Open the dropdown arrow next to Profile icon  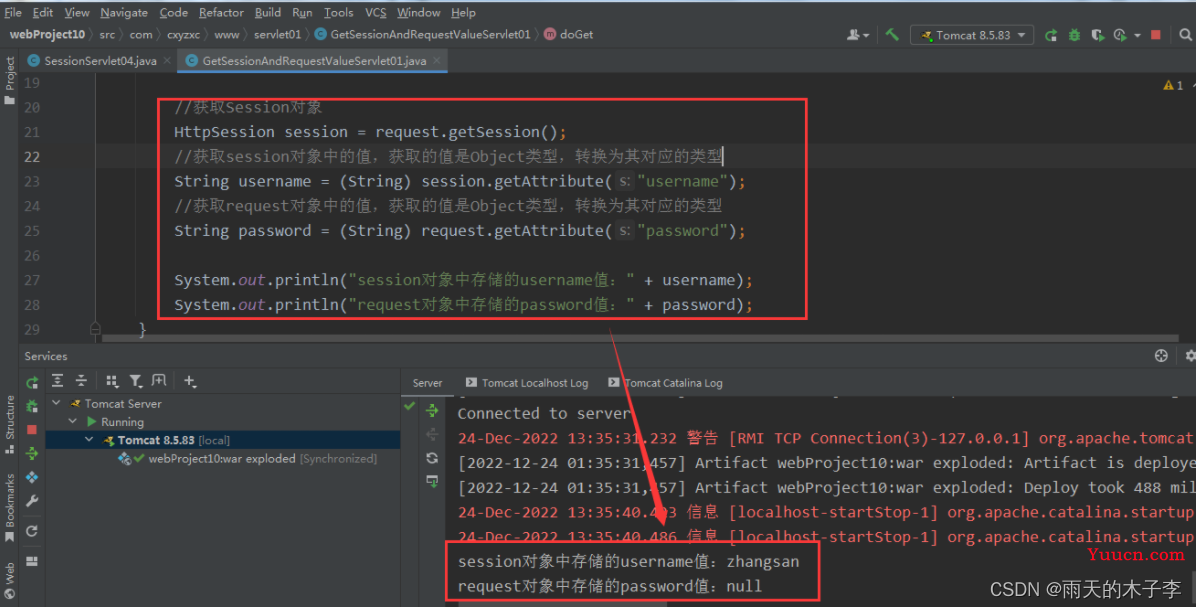pyautogui.click(x=1137, y=36)
